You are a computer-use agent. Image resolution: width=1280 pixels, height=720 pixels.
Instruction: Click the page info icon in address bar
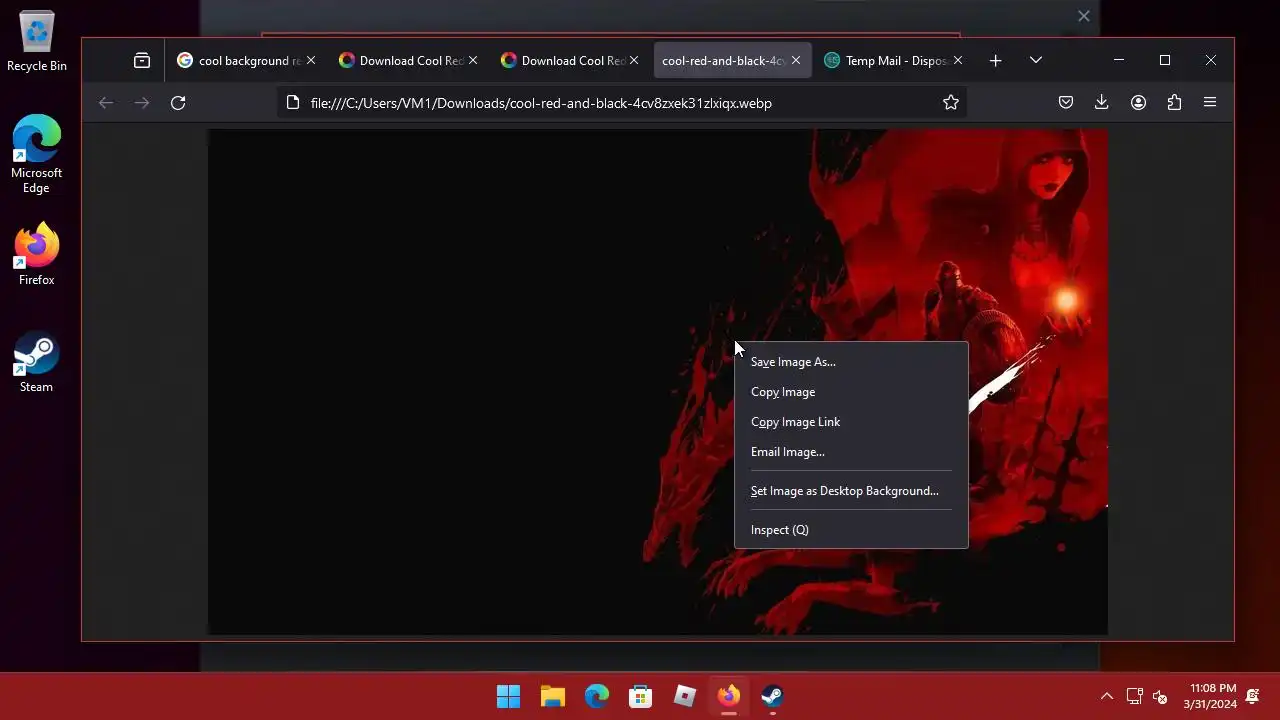(293, 103)
